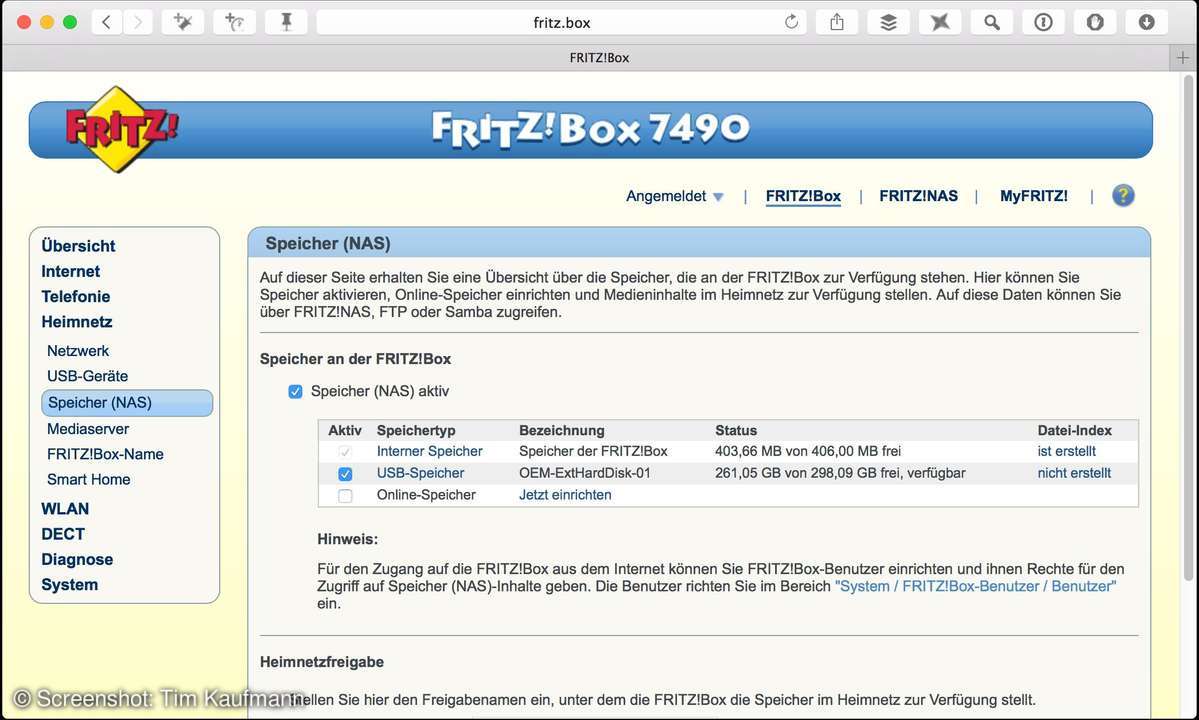Enable the Online-Speicher checkbox

[346, 496]
